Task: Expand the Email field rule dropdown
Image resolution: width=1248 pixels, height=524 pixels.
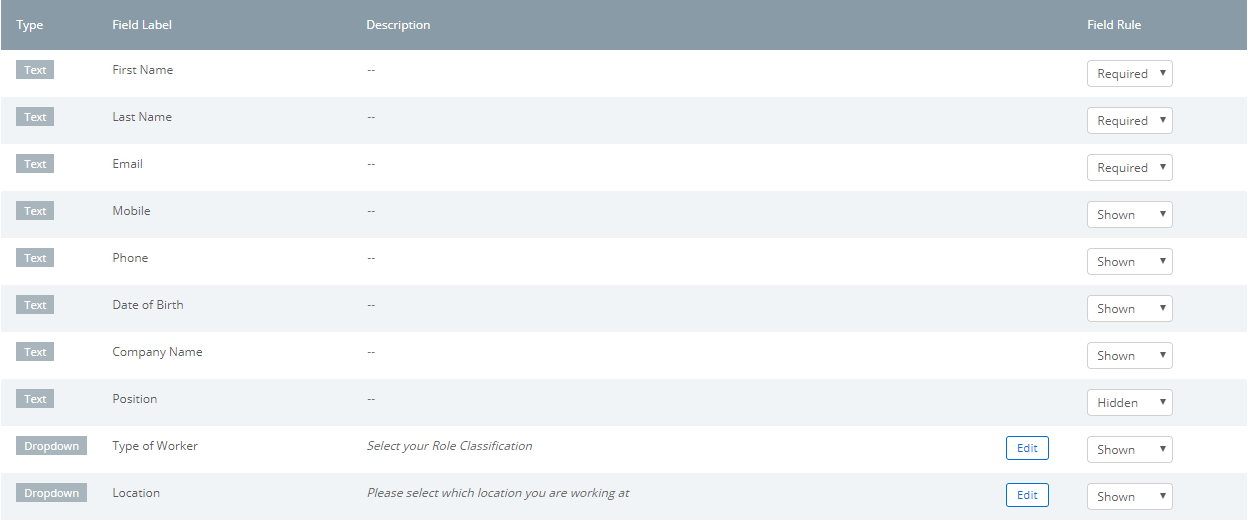Action: click(1129, 168)
